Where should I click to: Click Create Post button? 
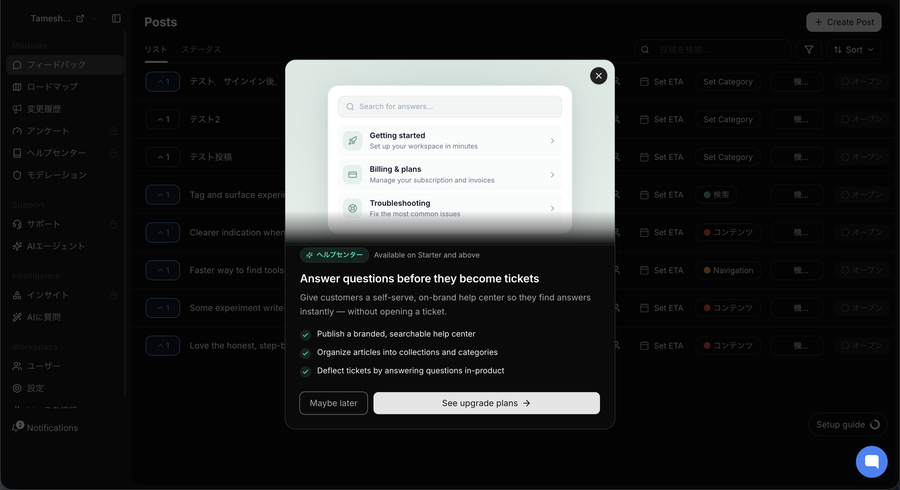(844, 22)
